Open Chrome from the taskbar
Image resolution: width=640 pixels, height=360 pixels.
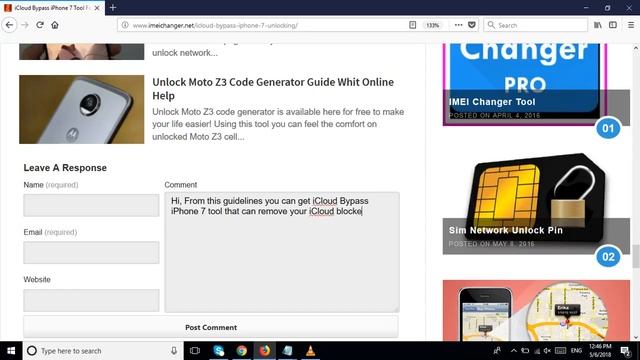(242, 351)
